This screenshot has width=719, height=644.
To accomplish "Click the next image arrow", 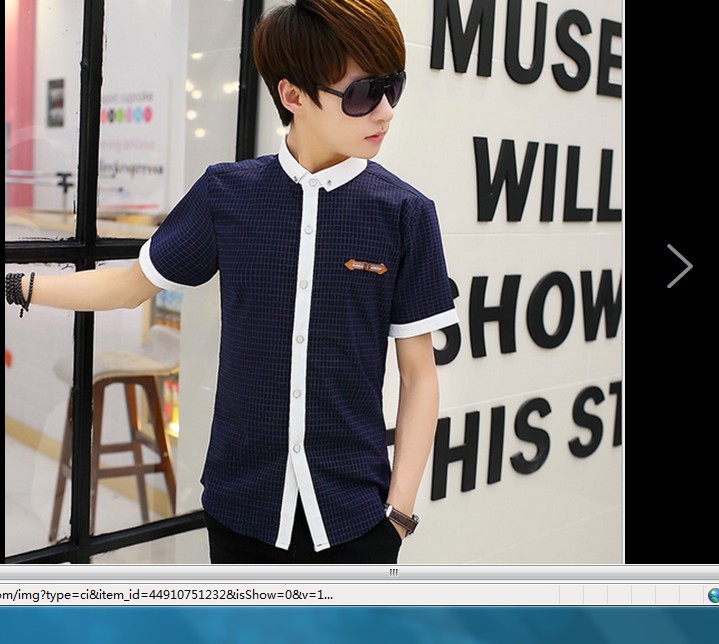I will click(680, 266).
